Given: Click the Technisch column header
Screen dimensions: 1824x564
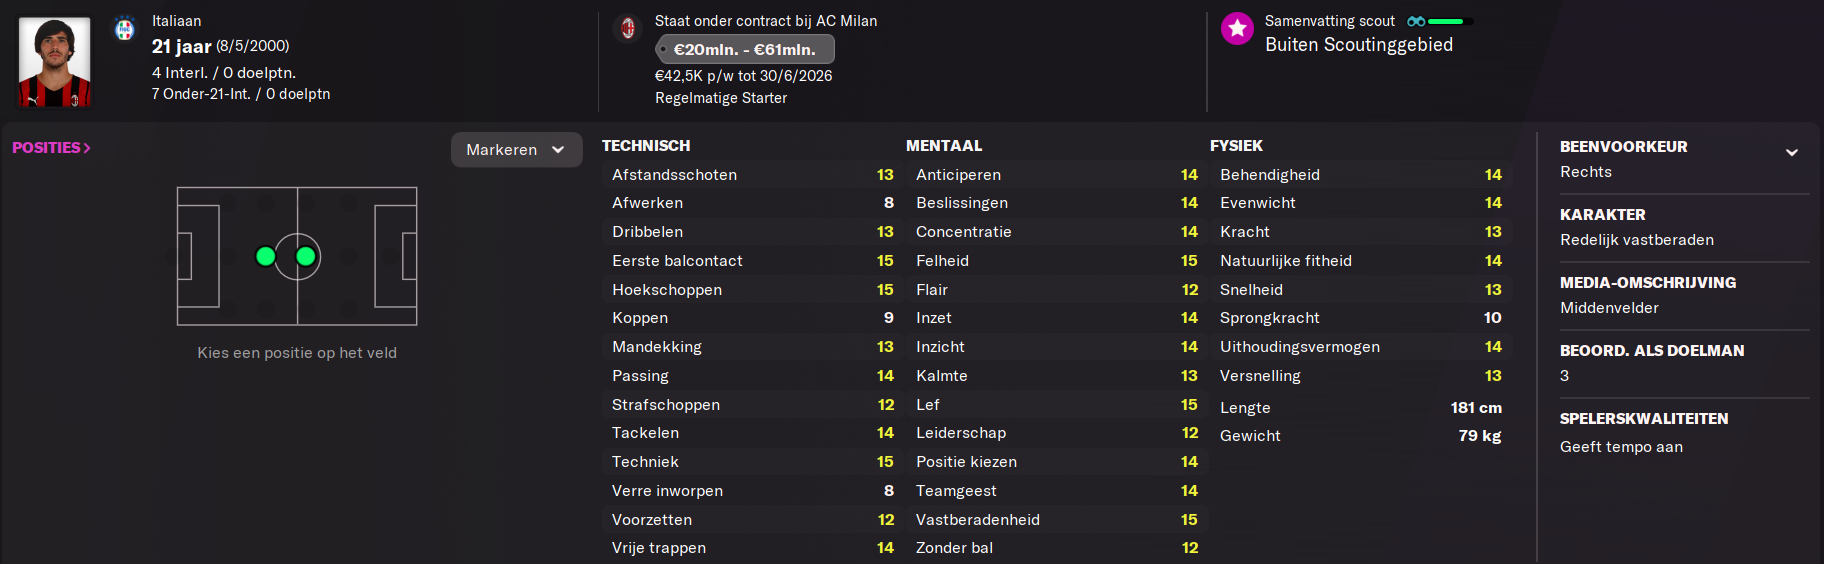Looking at the screenshot, I should 646,145.
